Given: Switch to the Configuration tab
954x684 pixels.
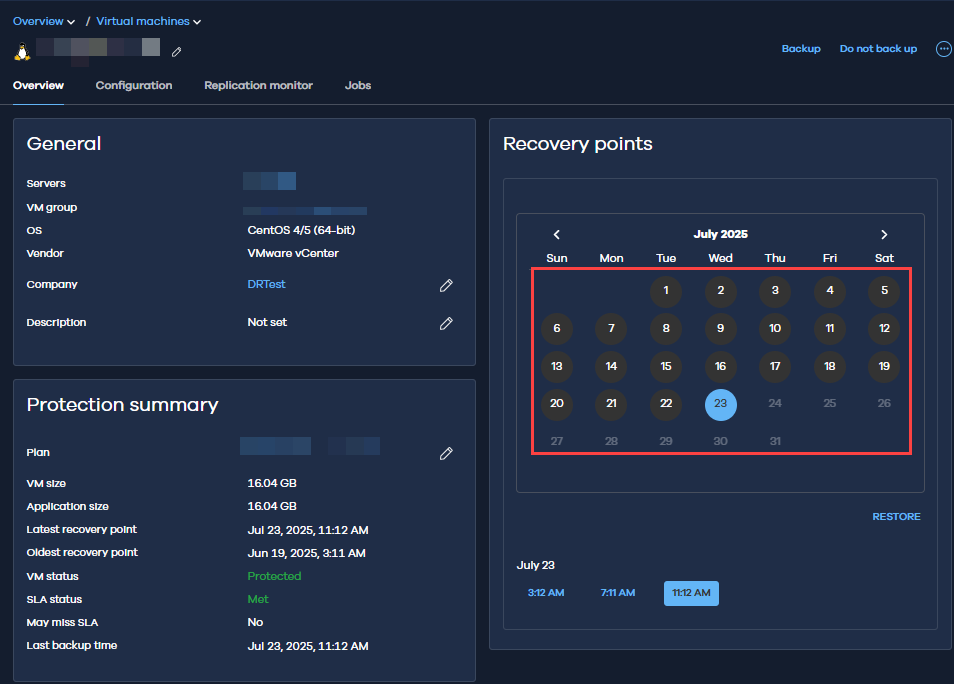Looking at the screenshot, I should 134,85.
